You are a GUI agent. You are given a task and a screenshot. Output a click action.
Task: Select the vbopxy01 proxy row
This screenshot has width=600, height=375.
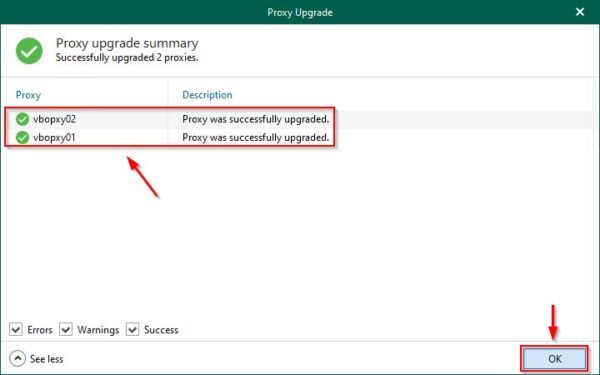[298, 137]
